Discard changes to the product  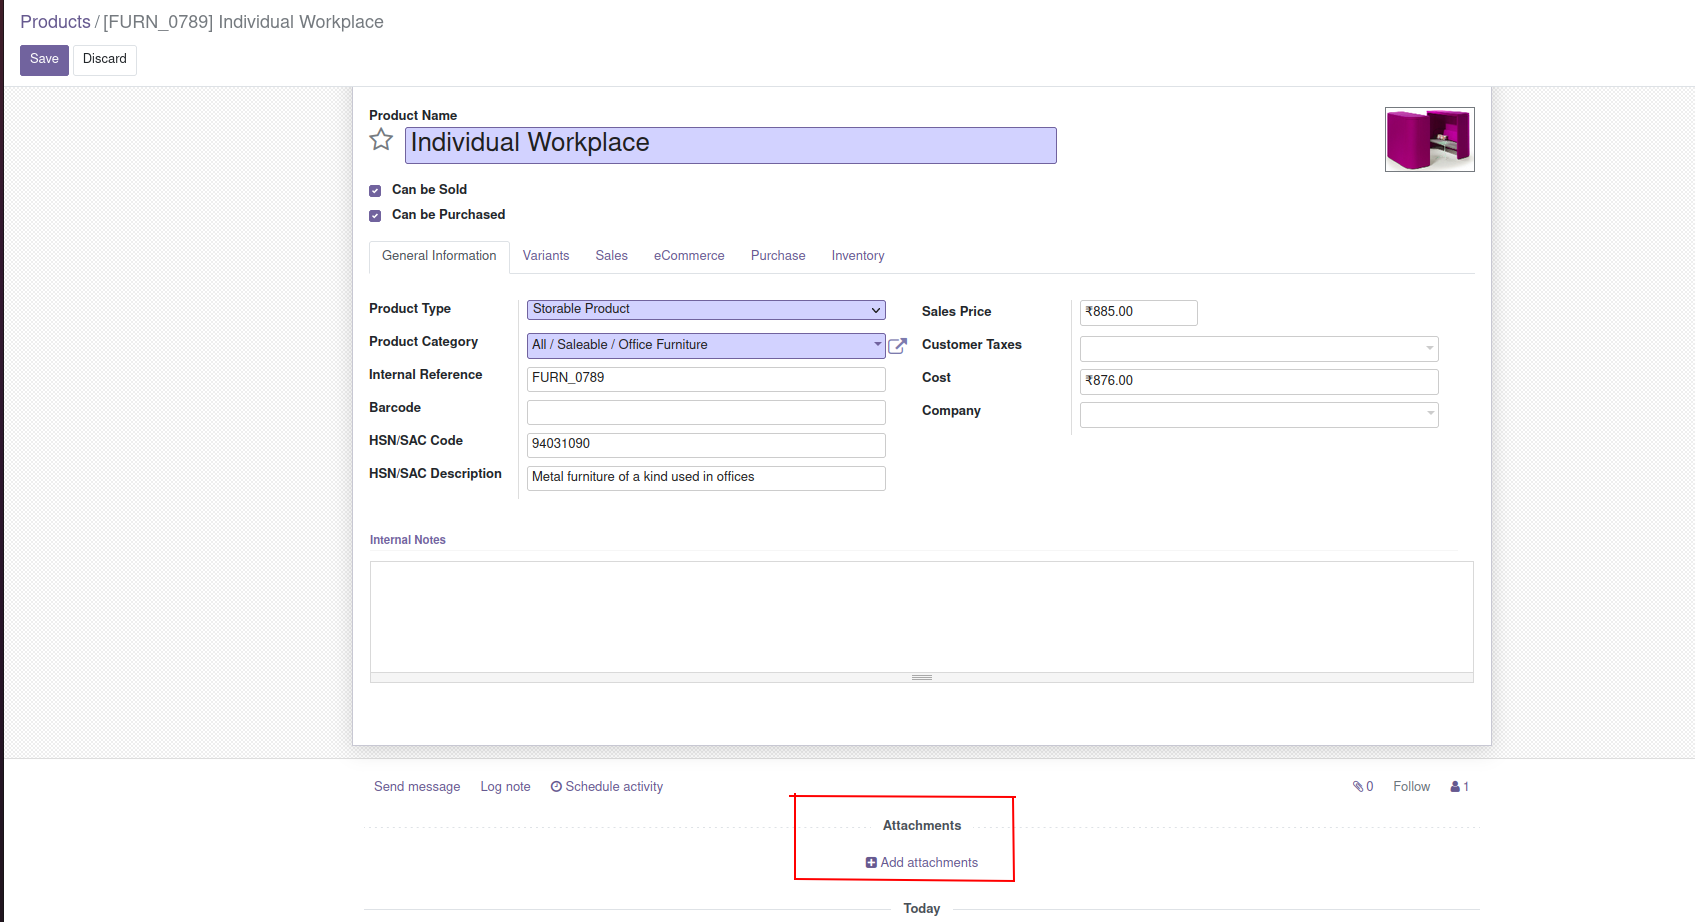(x=104, y=60)
